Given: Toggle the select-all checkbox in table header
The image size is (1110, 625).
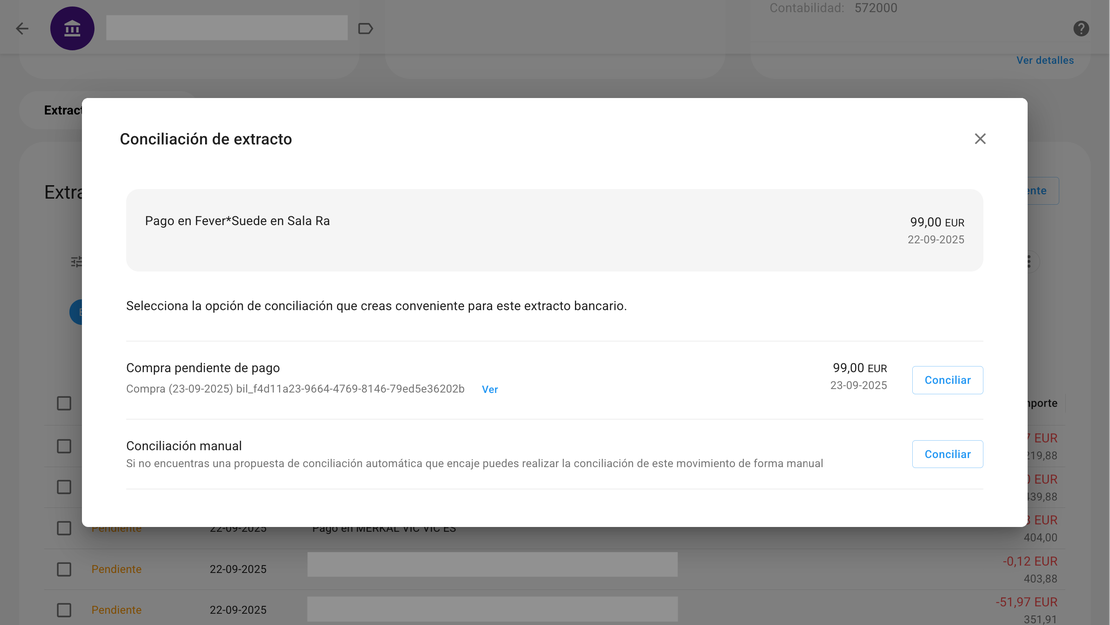Looking at the screenshot, I should [64, 404].
